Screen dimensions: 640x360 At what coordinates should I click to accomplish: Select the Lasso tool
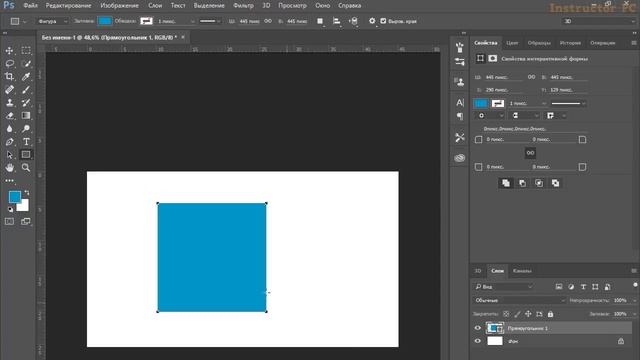(x=9, y=64)
